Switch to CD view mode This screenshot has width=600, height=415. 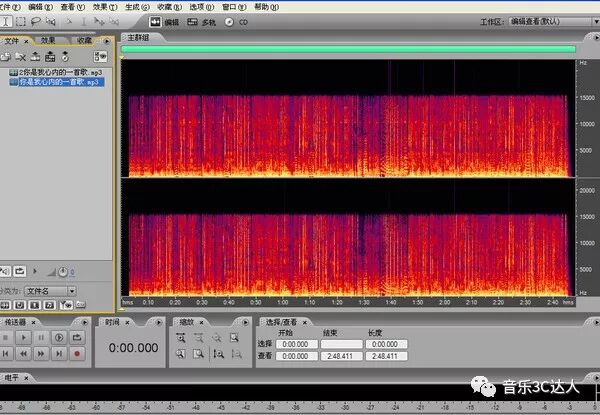coord(238,21)
